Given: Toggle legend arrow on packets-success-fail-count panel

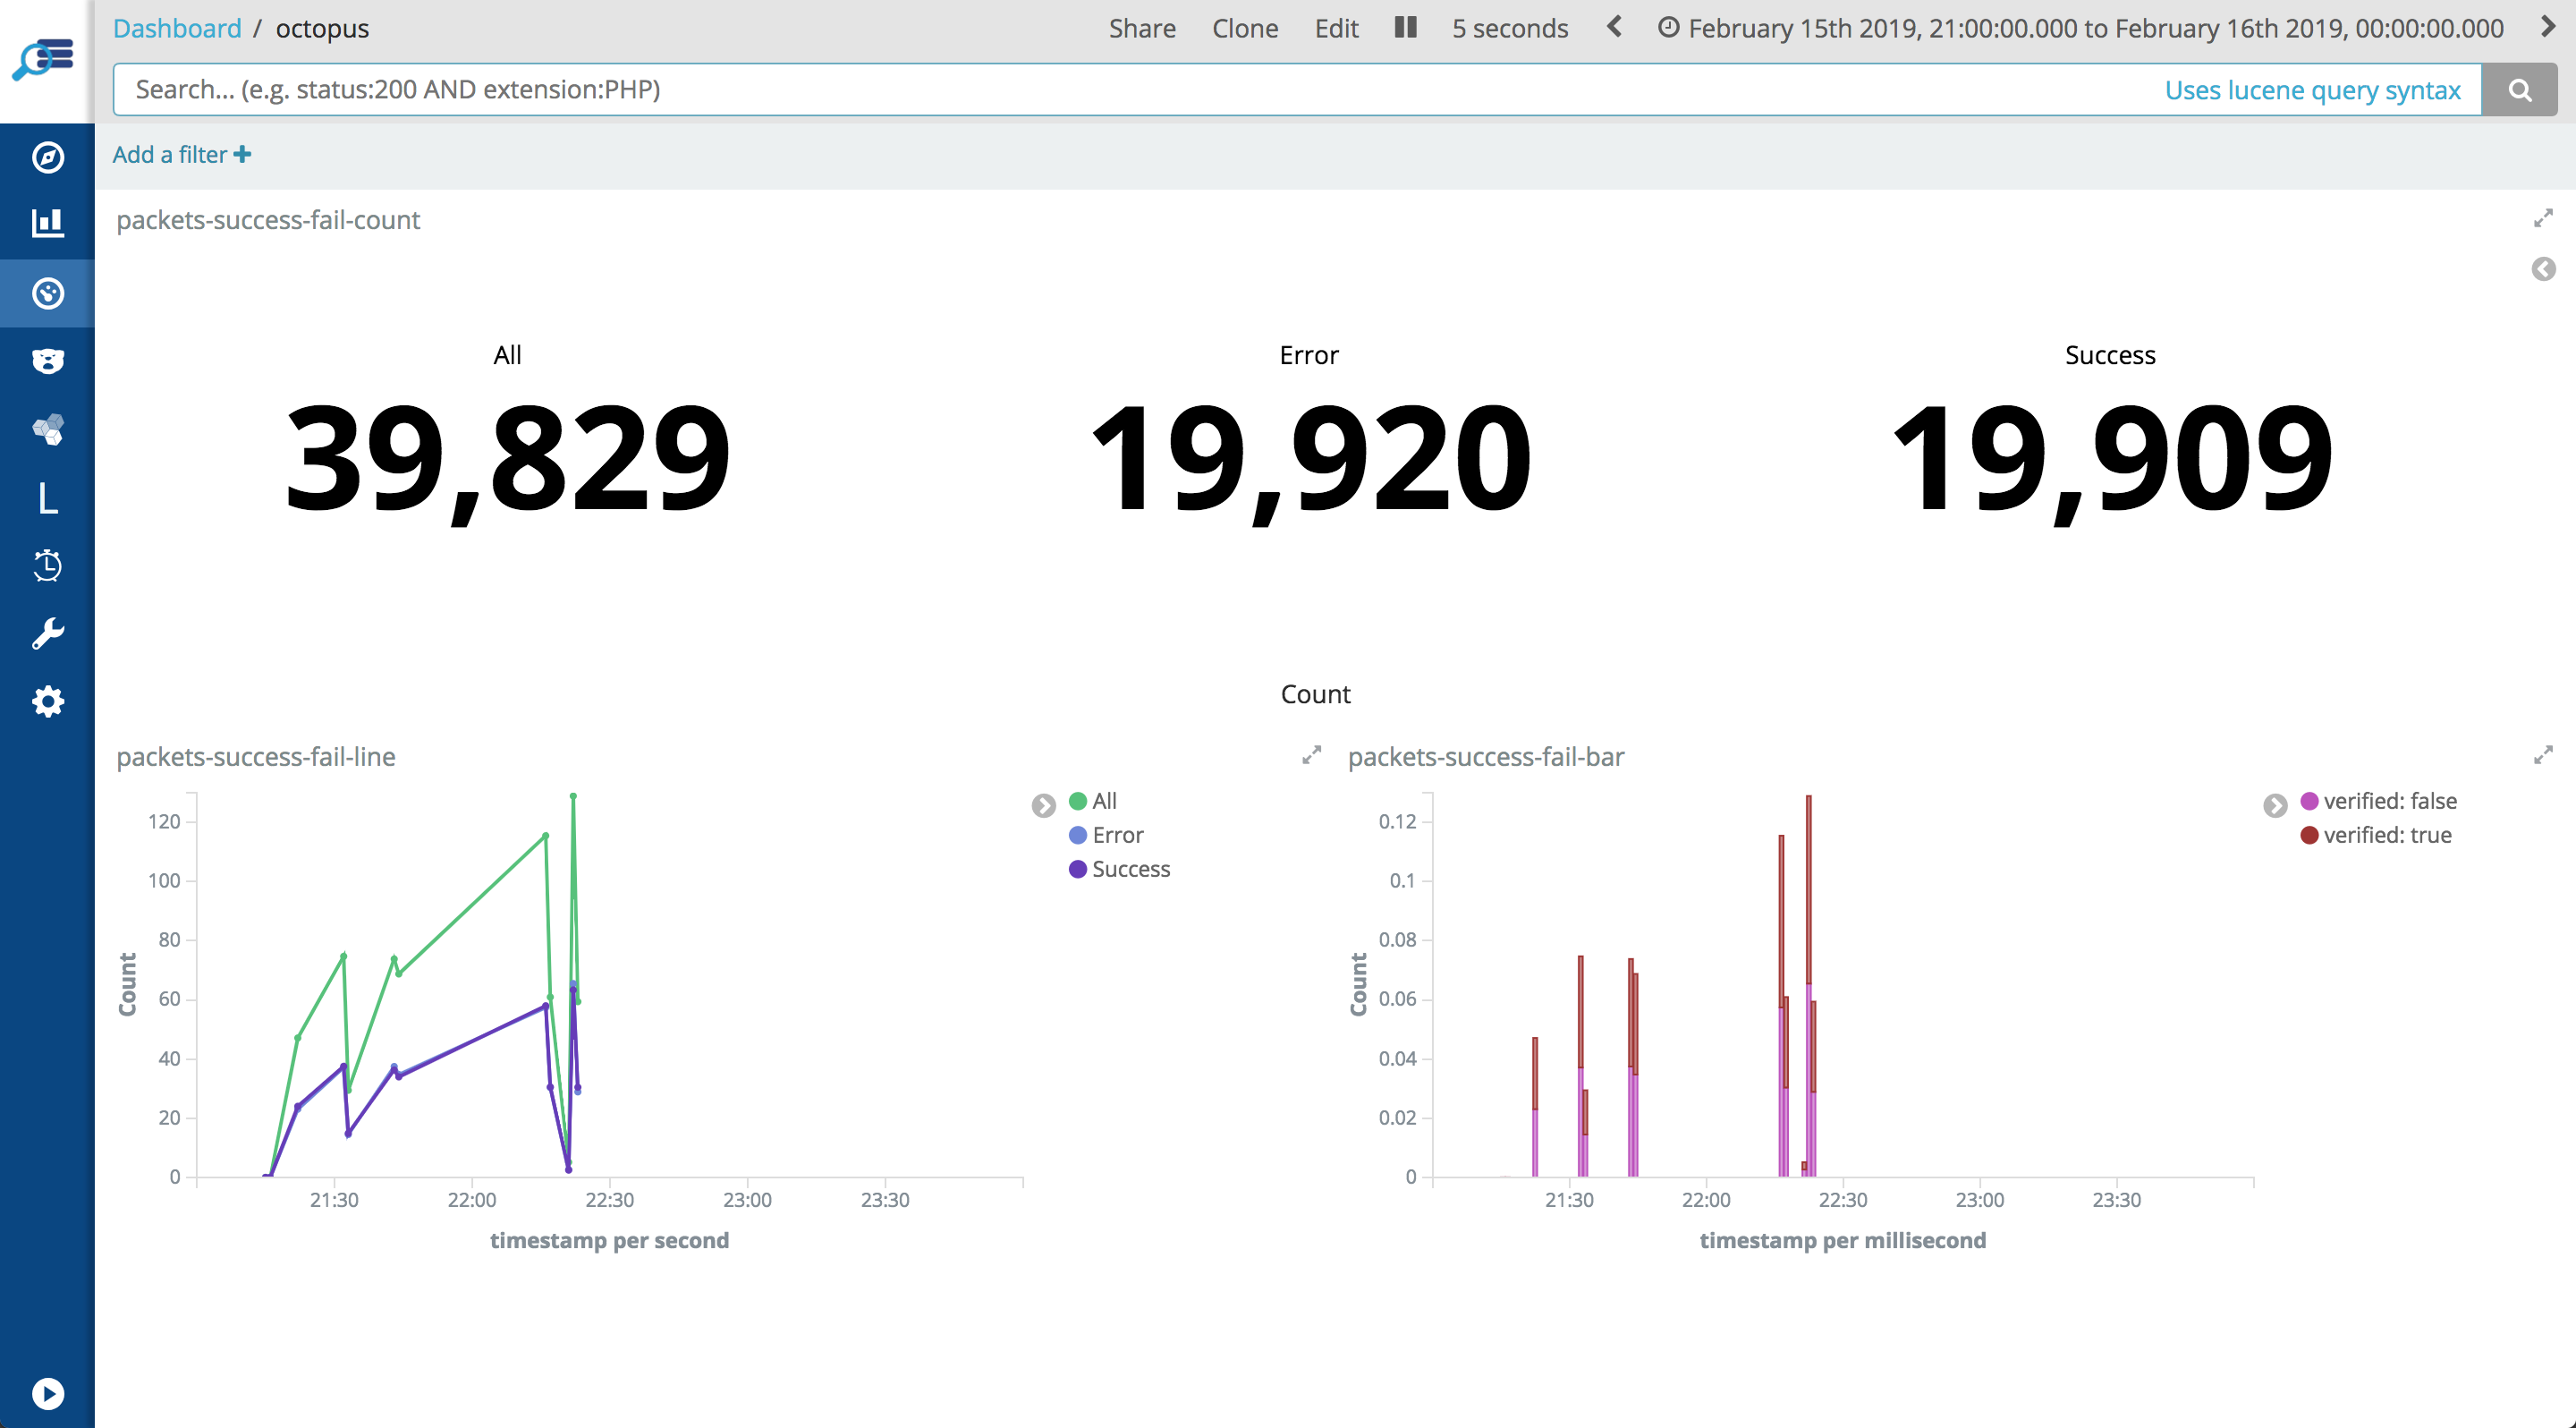Looking at the screenshot, I should tap(2543, 269).
